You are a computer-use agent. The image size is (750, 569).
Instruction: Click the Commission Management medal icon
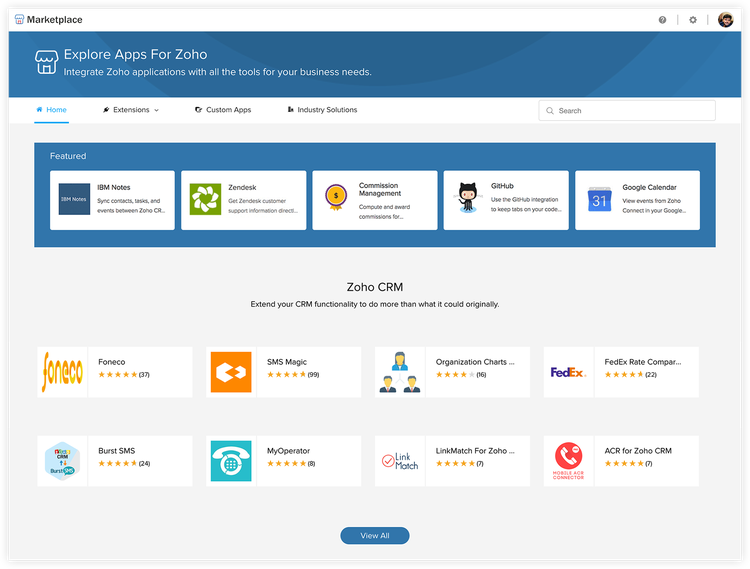click(x=336, y=197)
